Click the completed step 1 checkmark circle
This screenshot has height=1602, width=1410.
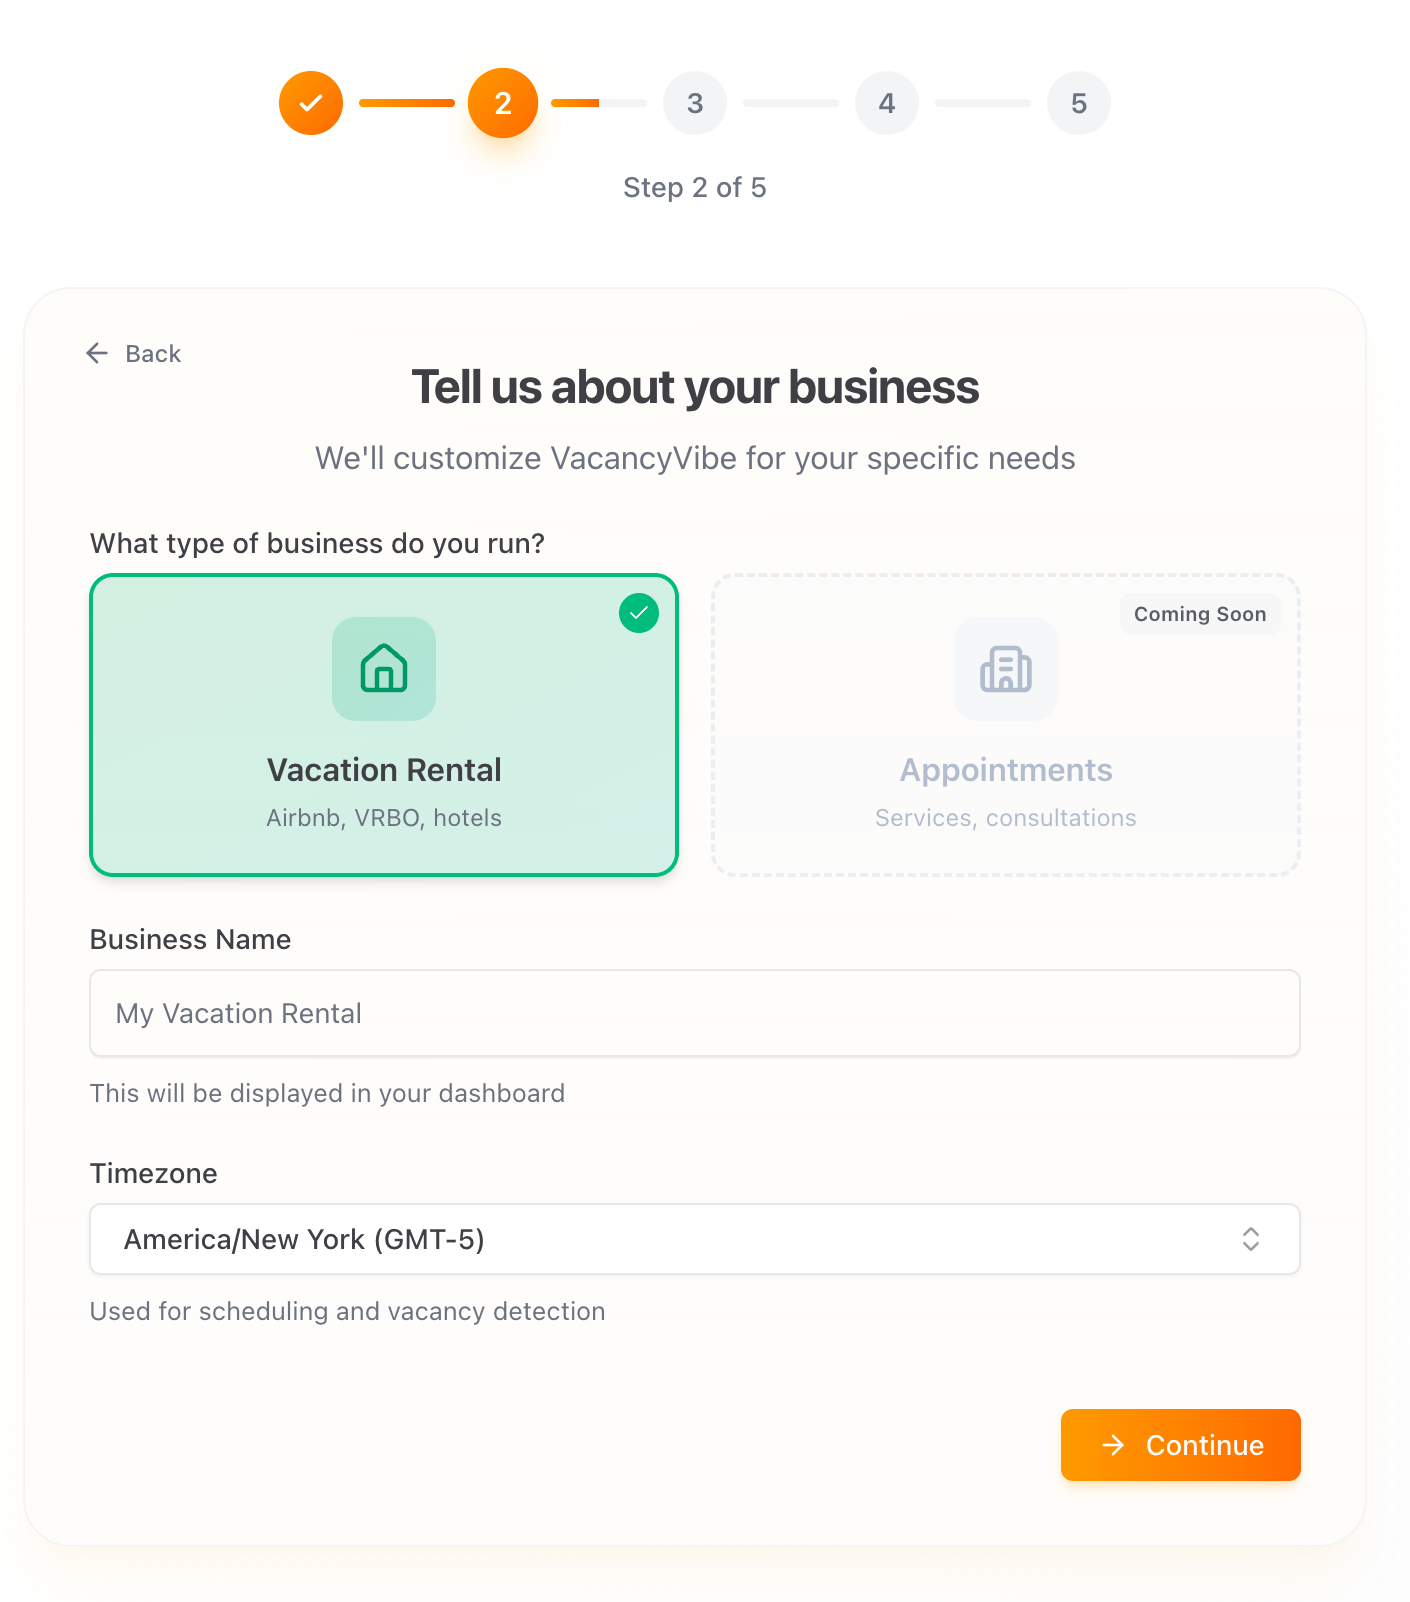311,102
